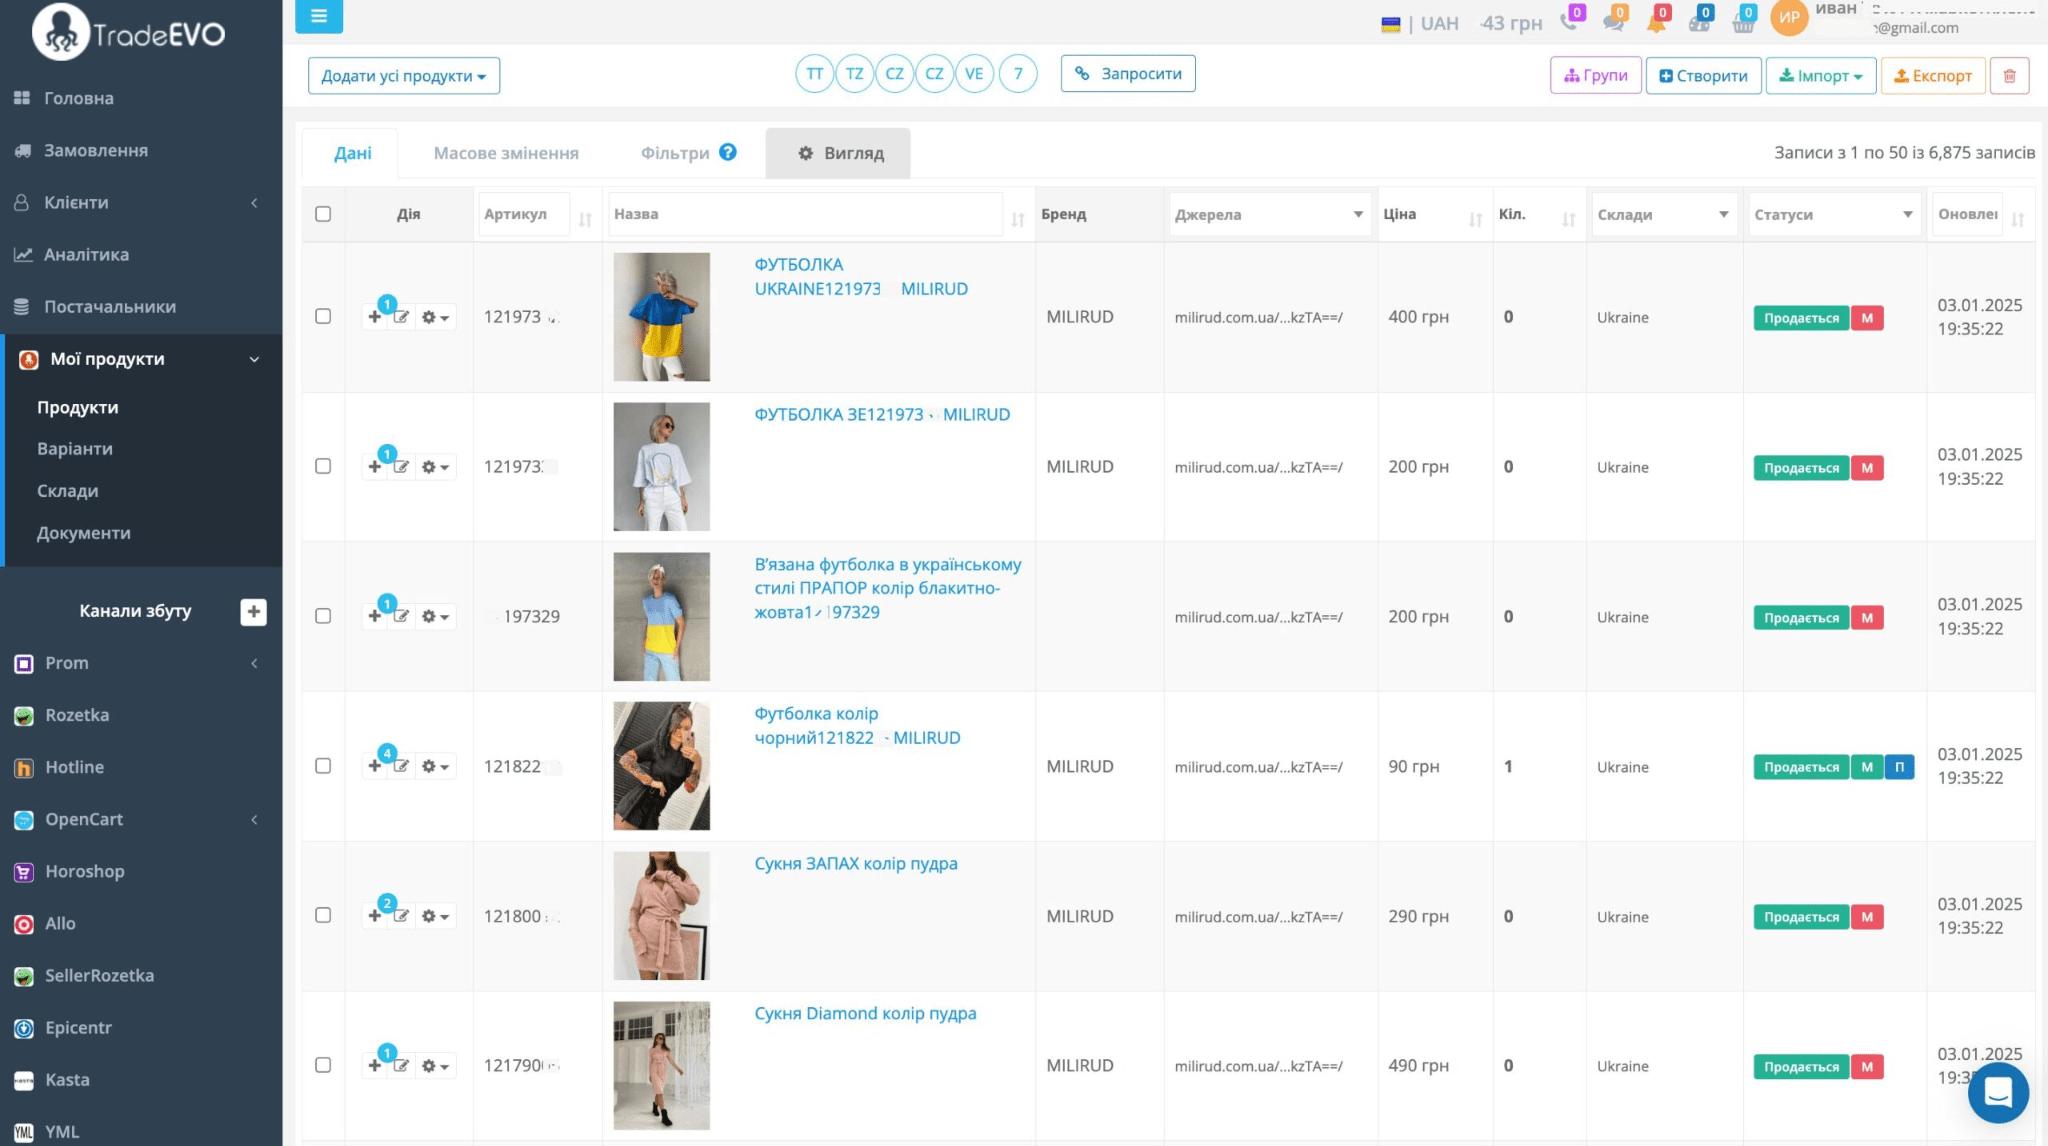Toggle the select-all checkbox in table header
The image size is (2048, 1146).
[x=323, y=214]
